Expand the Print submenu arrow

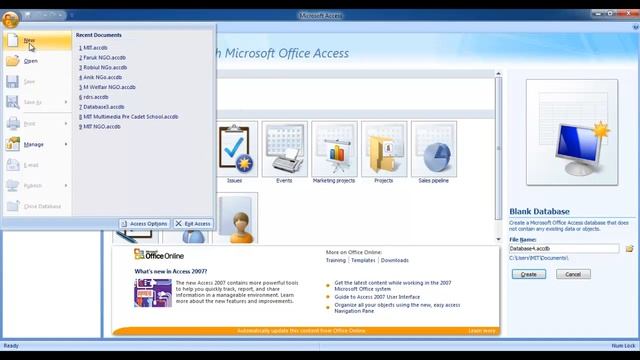66,123
